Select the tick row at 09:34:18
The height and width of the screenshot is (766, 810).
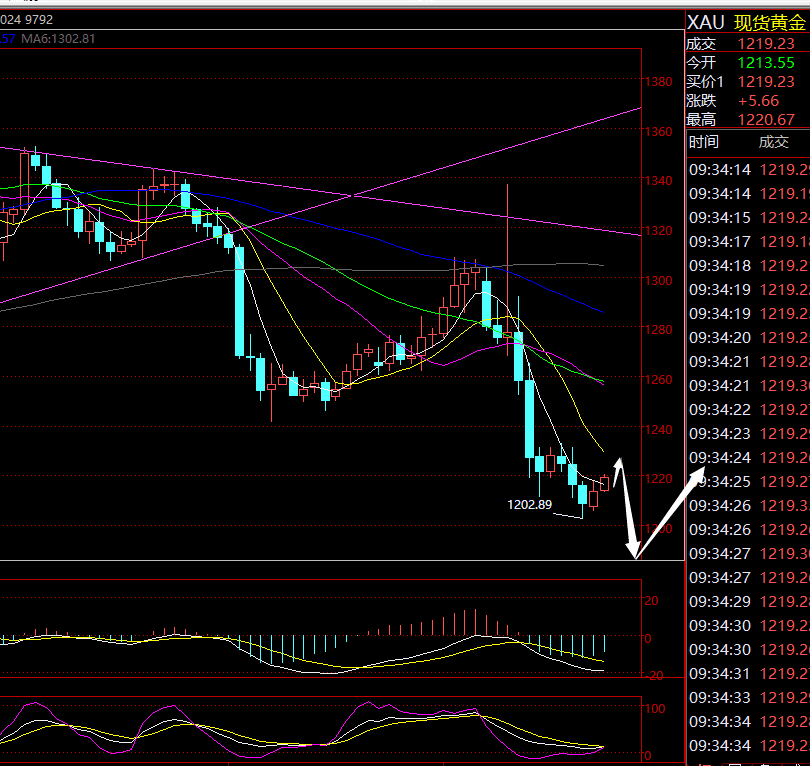tap(749, 266)
